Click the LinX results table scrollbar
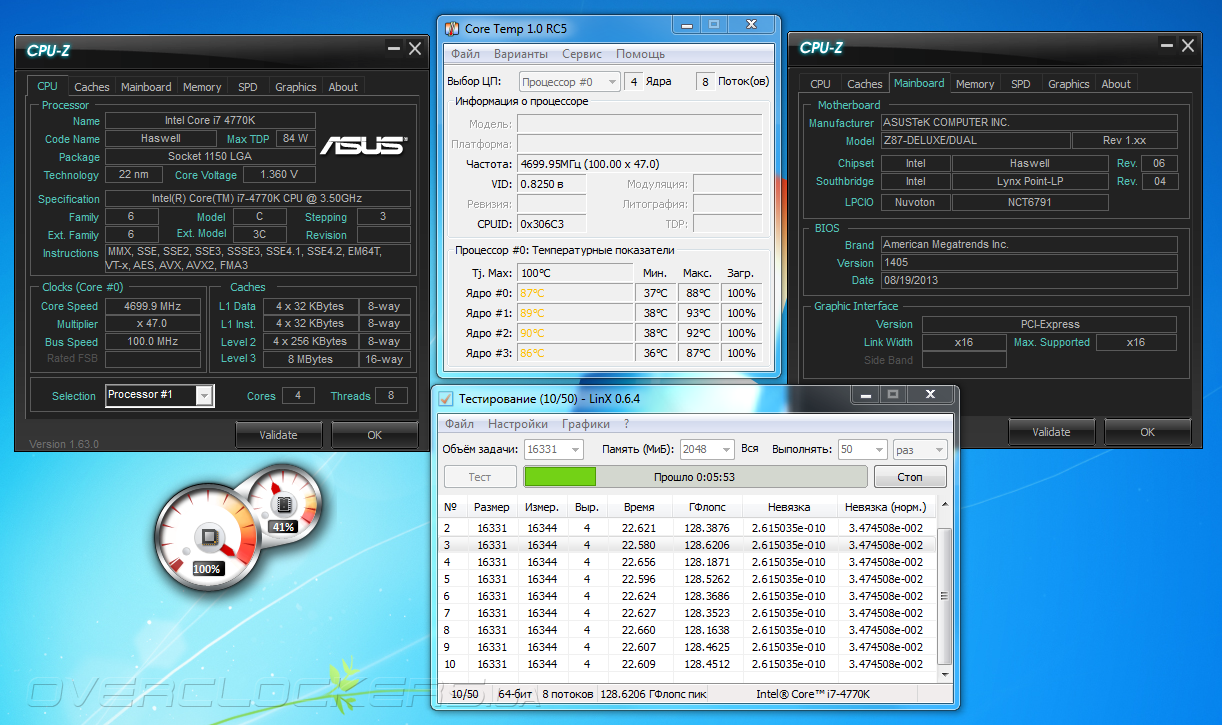Image resolution: width=1222 pixels, height=725 pixels. coord(945,590)
